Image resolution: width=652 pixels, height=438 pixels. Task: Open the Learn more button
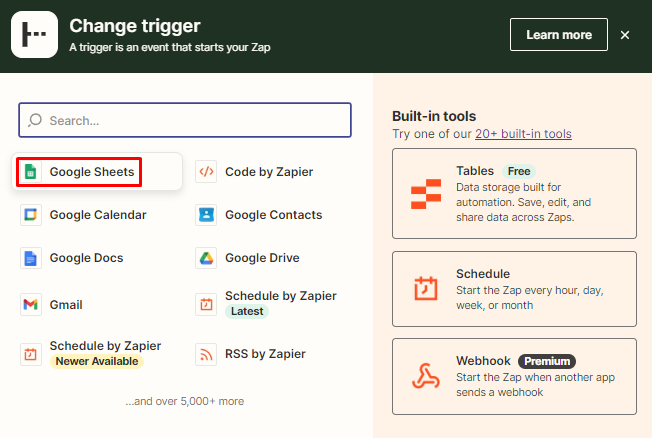tap(559, 35)
